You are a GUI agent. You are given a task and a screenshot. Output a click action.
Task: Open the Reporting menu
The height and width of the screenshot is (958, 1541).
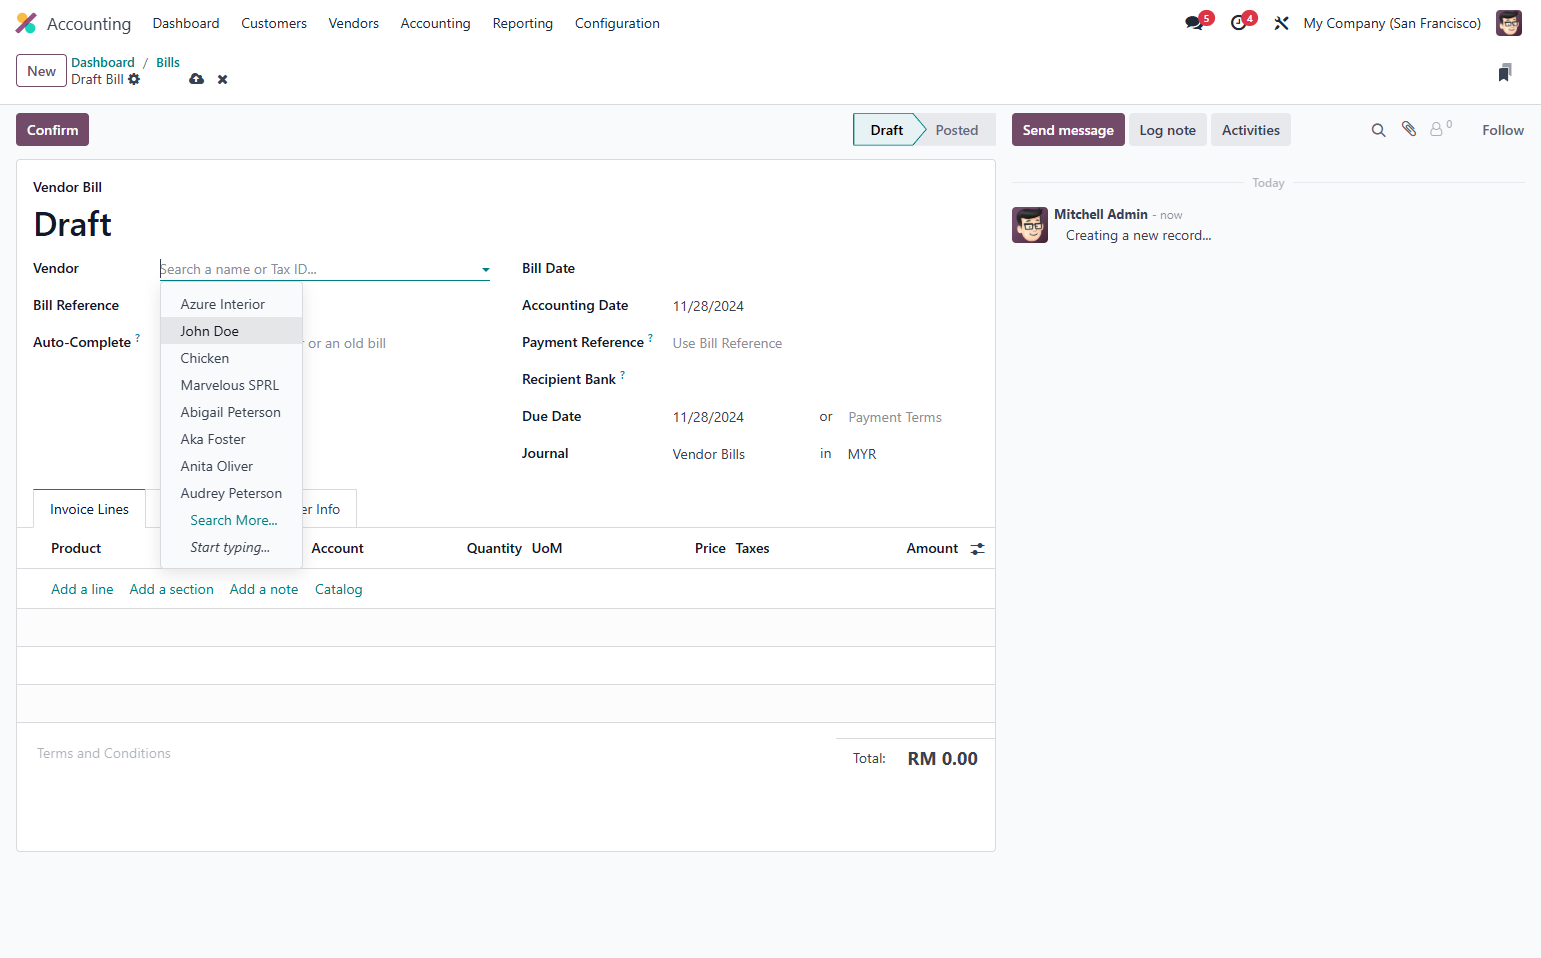pyautogui.click(x=522, y=23)
